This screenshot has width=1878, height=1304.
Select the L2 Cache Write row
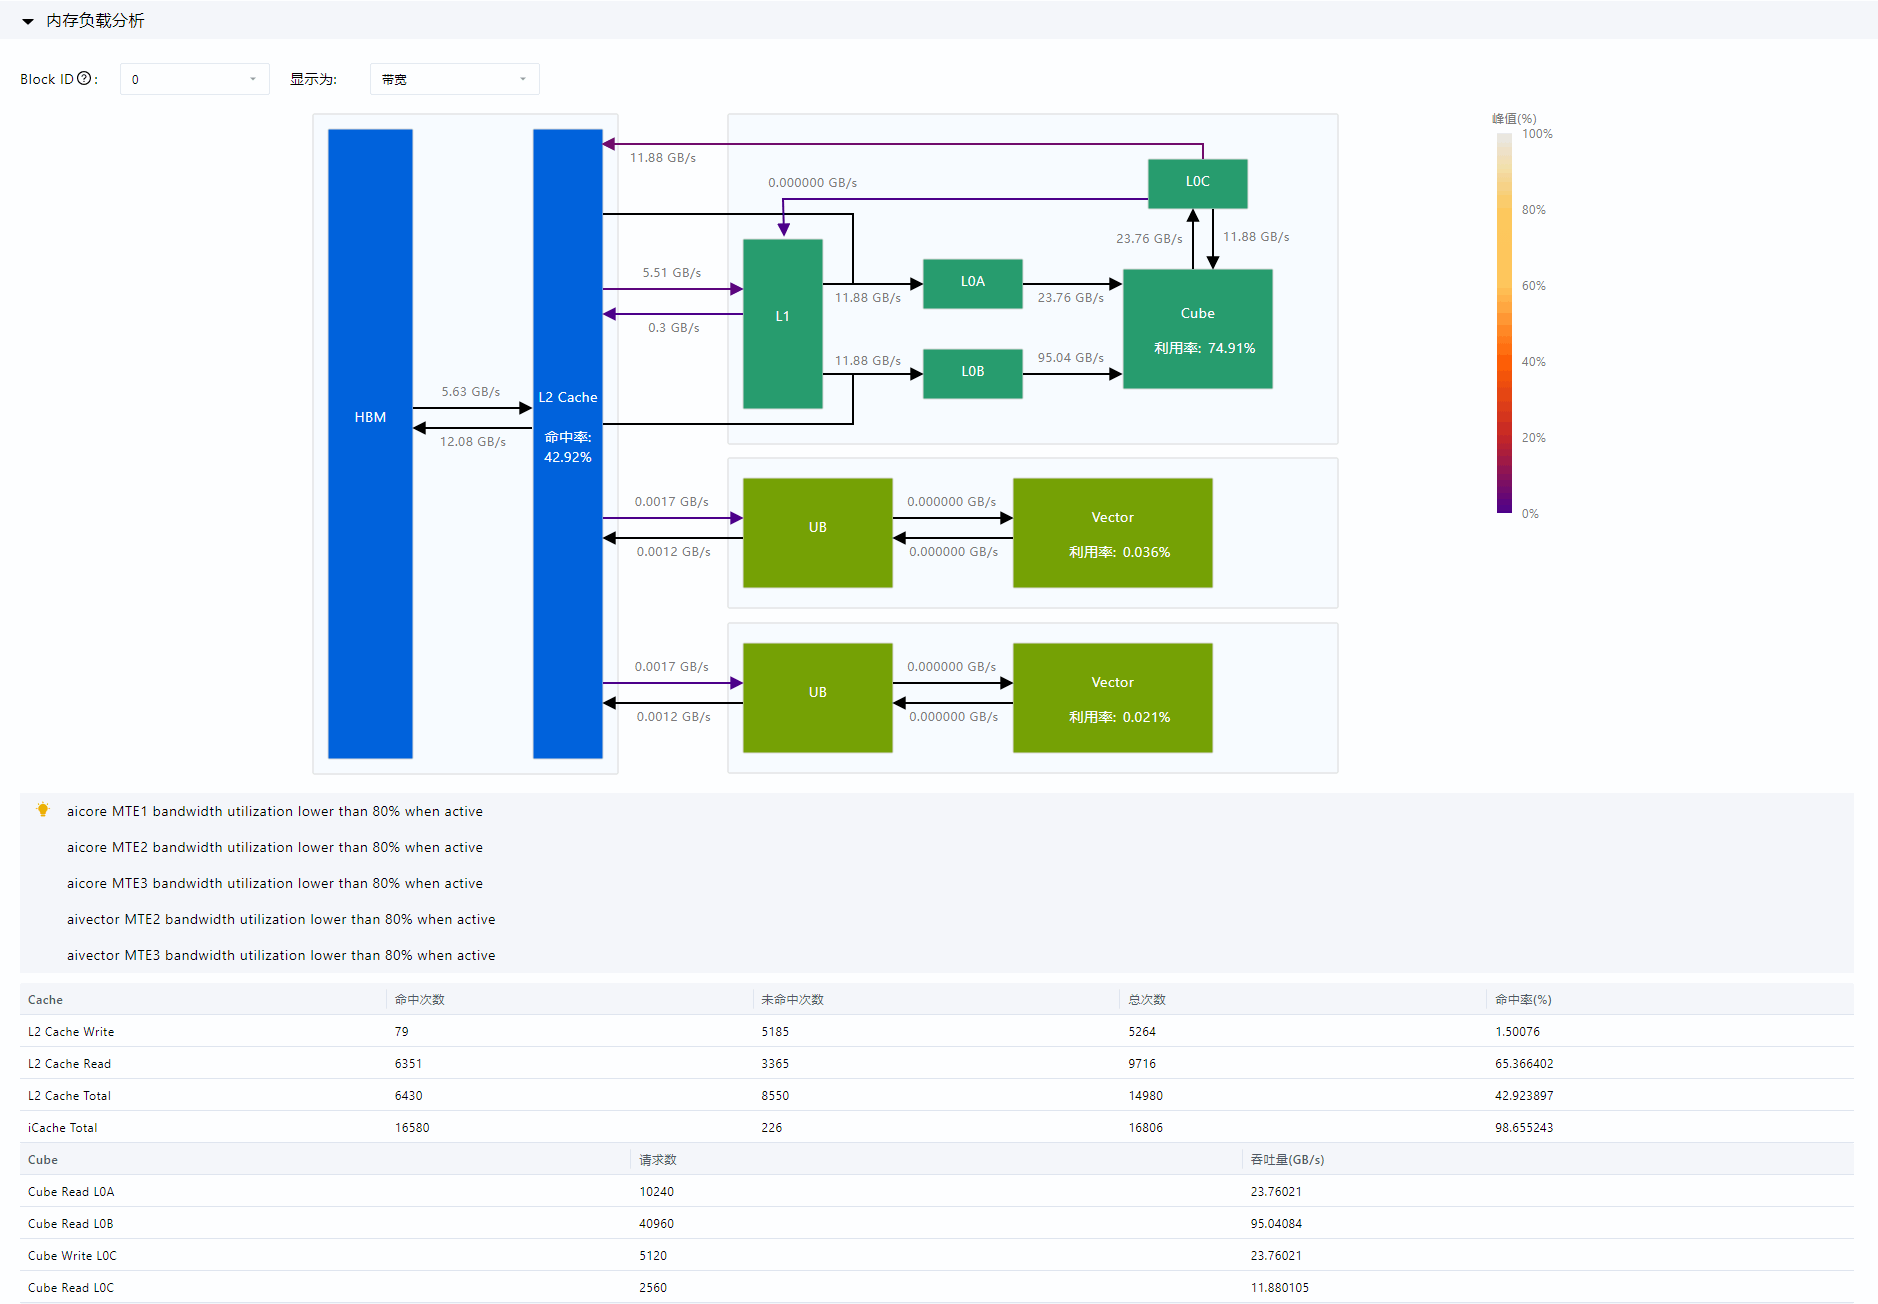[x=937, y=1031]
